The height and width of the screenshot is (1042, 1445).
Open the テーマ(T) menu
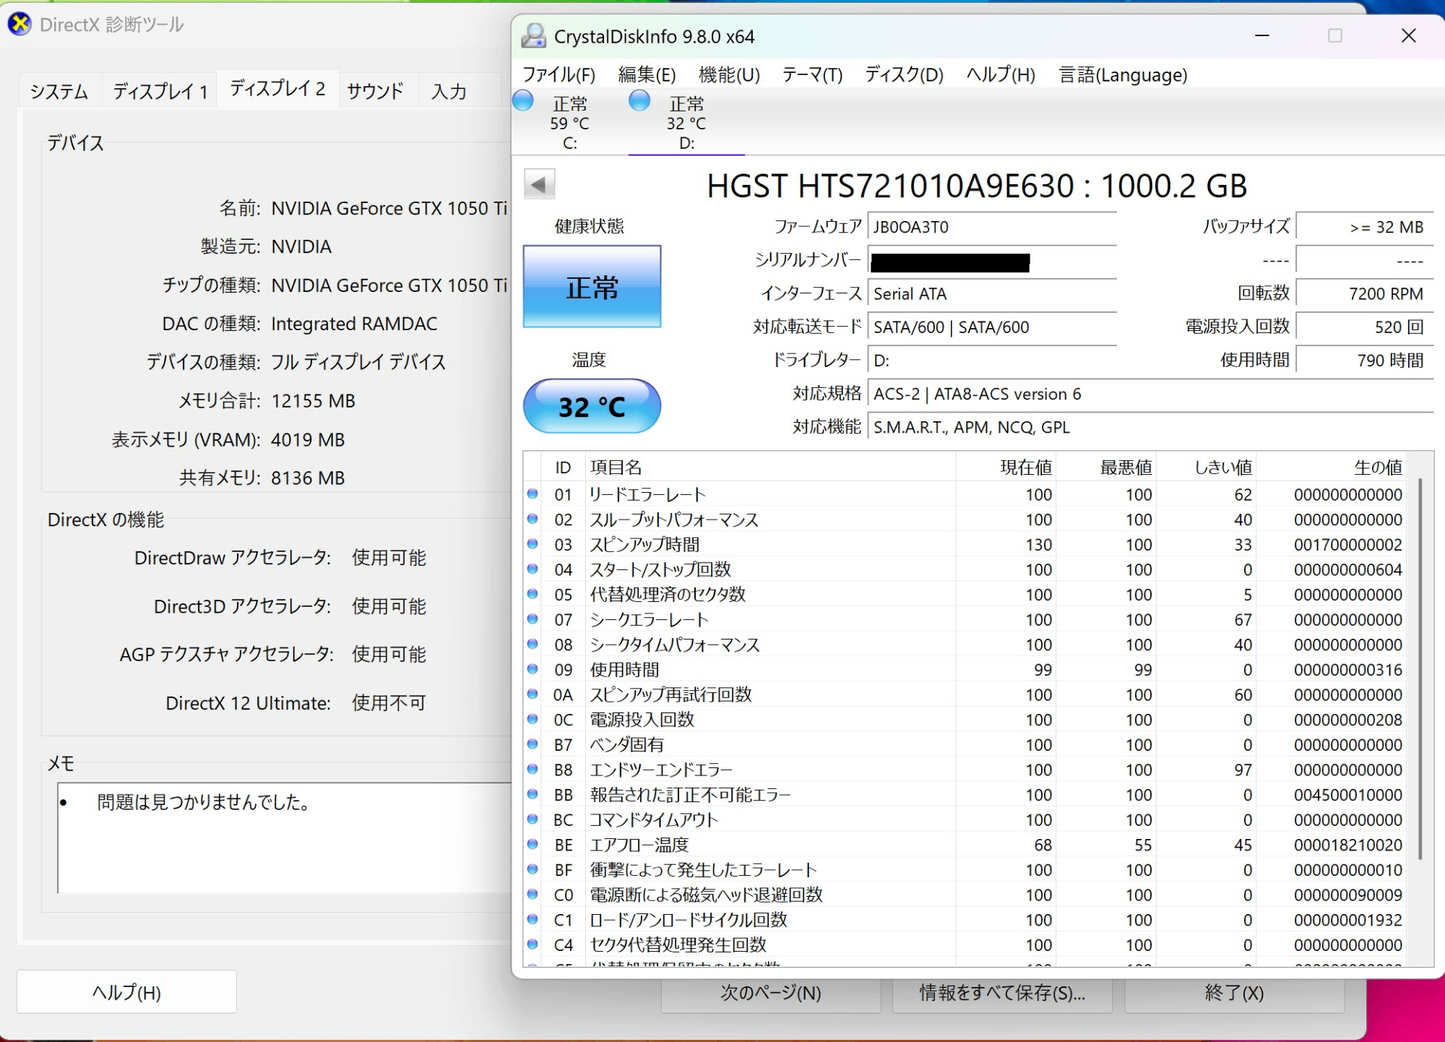point(812,75)
